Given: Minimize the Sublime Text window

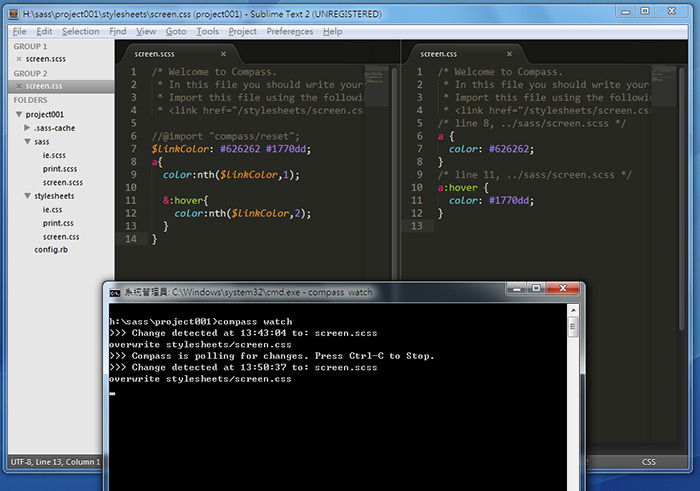Looking at the screenshot, I should (x=626, y=11).
